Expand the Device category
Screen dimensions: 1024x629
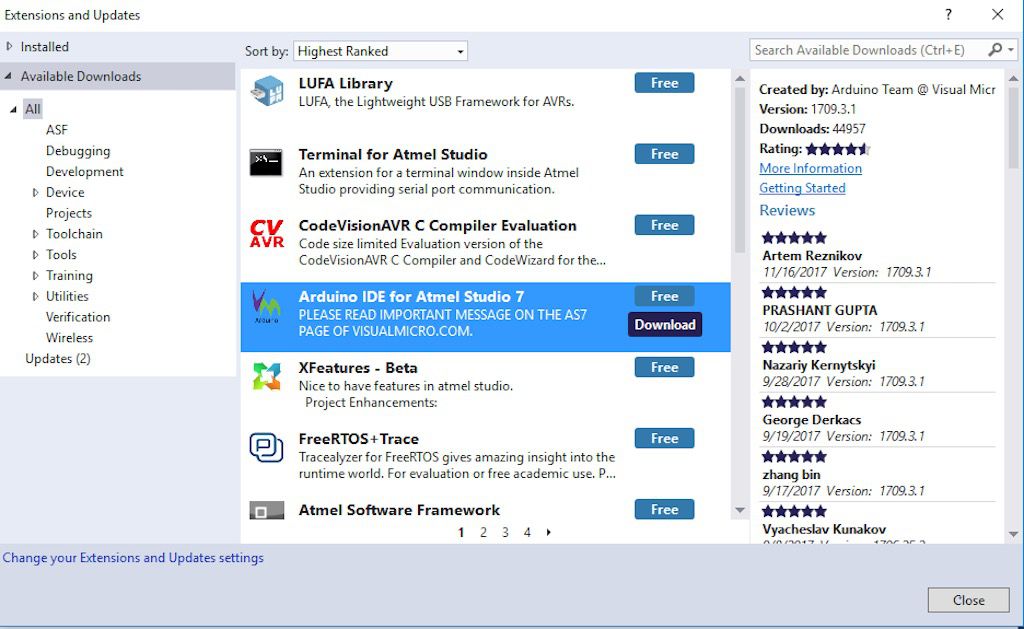(x=35, y=193)
